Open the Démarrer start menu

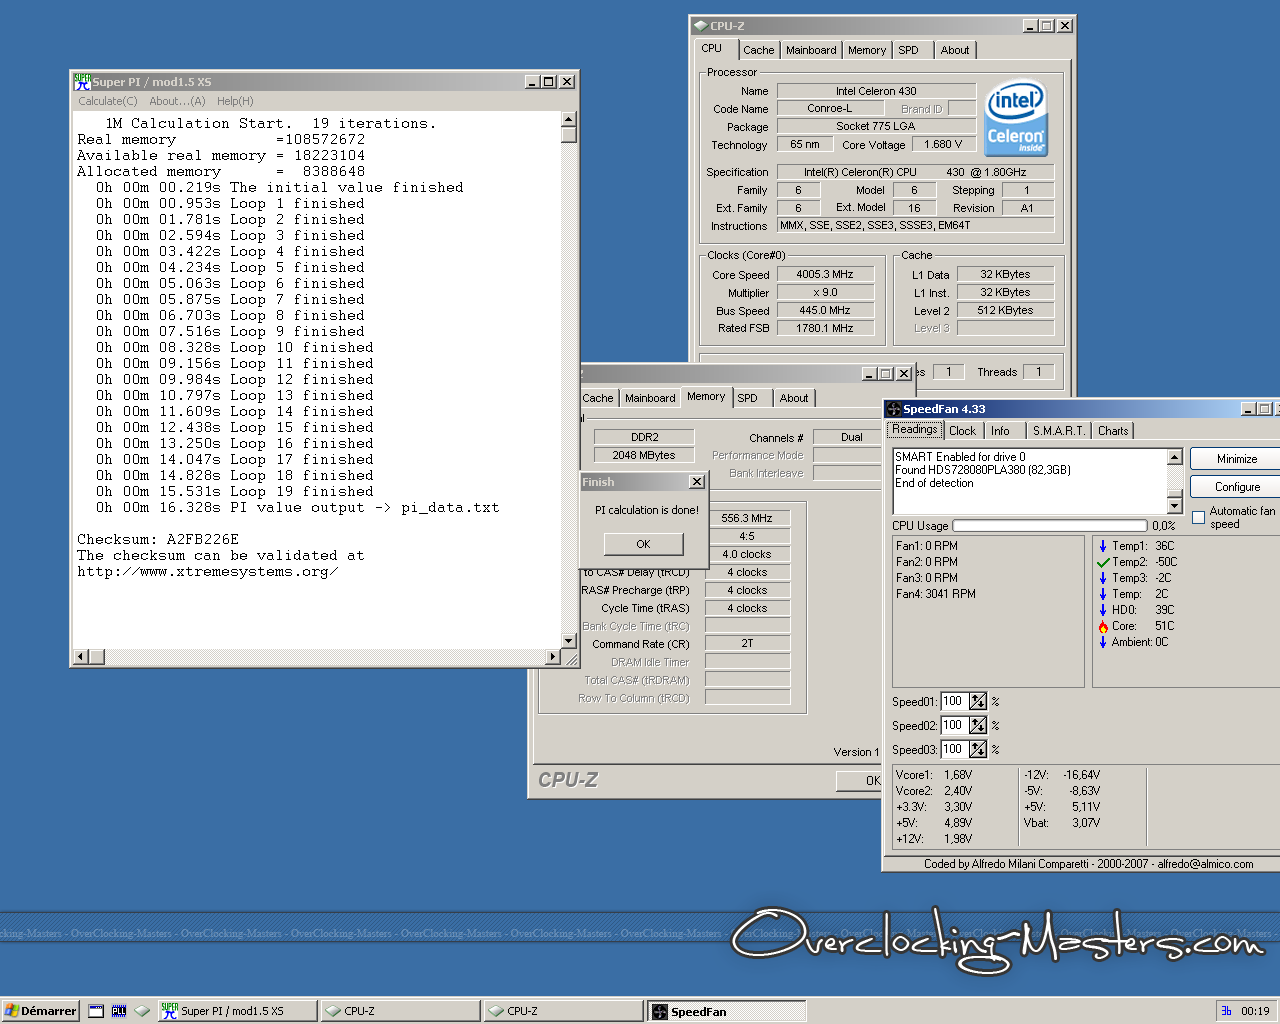[x=41, y=1011]
